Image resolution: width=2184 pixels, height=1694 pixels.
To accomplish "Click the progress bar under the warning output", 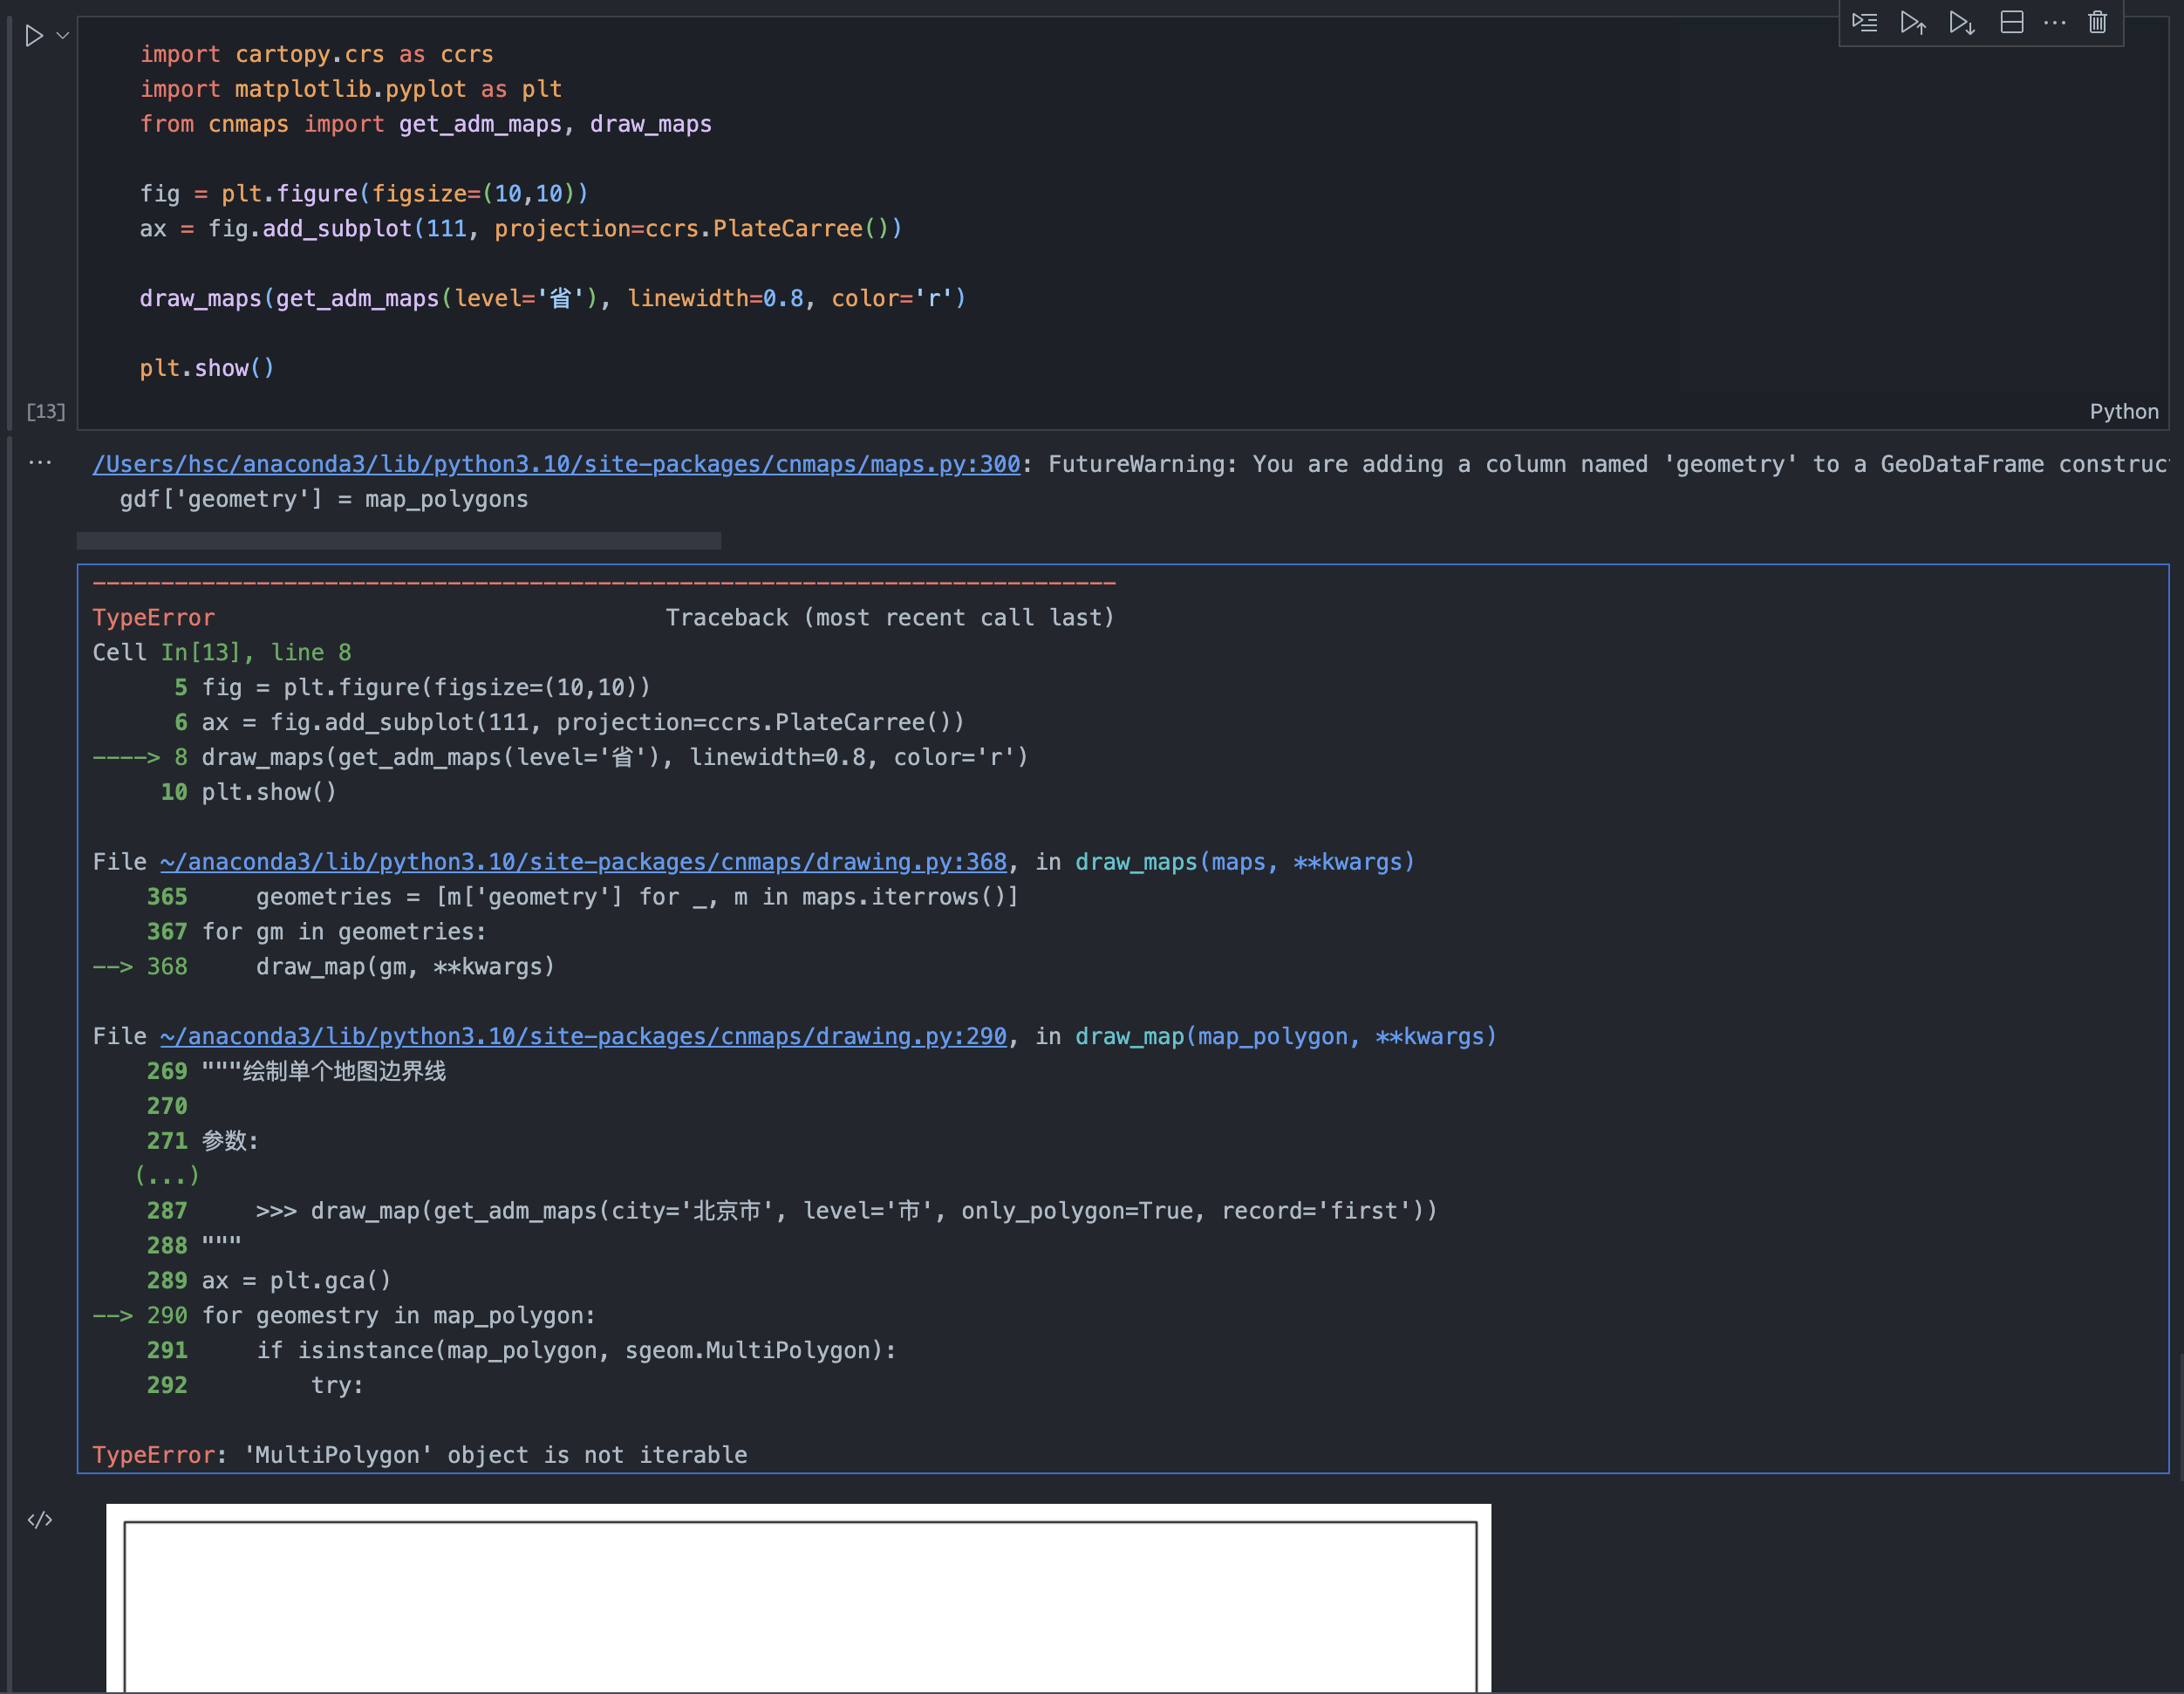I will click(398, 541).
